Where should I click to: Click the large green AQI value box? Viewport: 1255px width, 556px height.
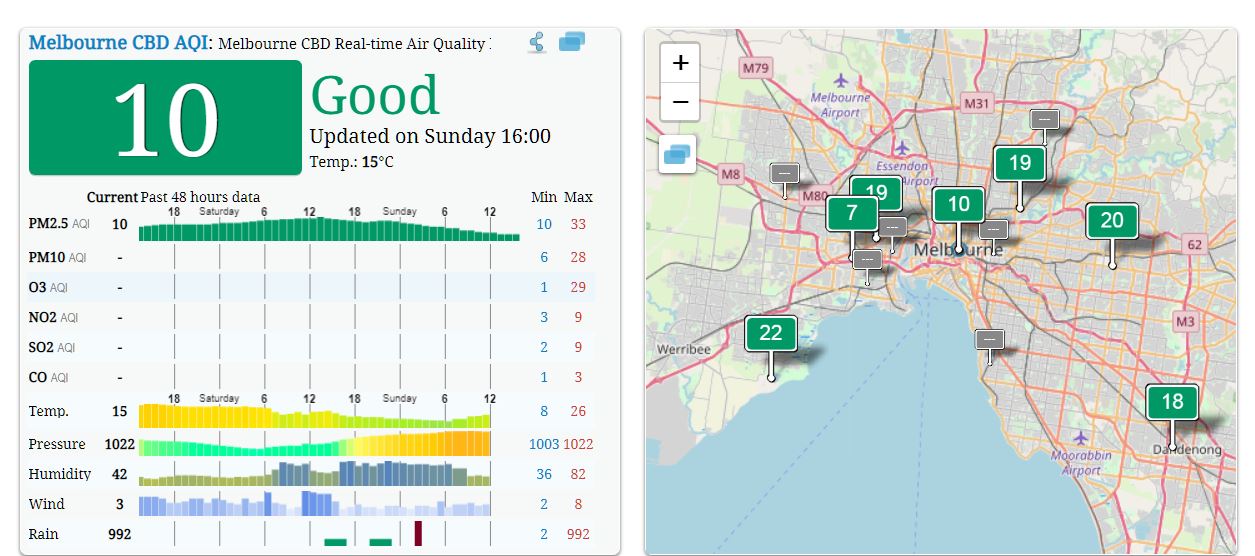click(165, 118)
